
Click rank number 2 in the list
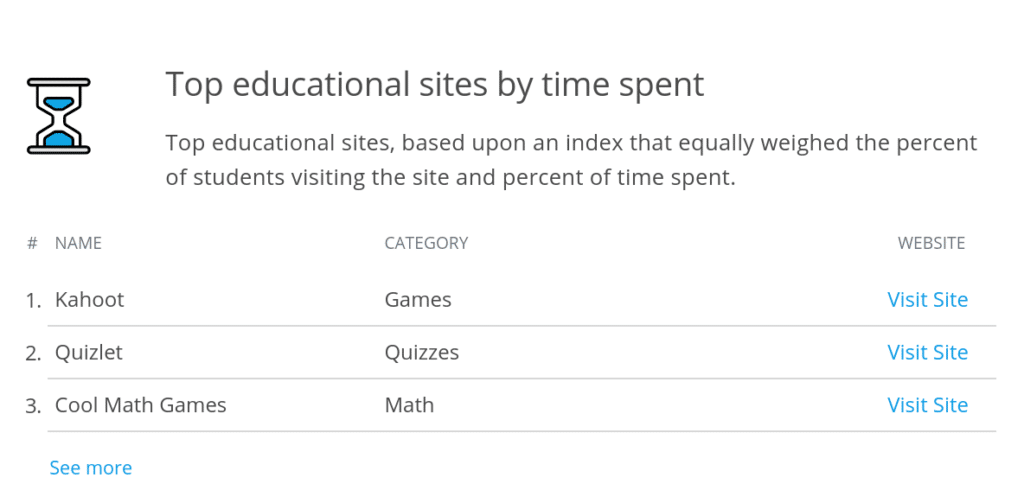point(33,354)
